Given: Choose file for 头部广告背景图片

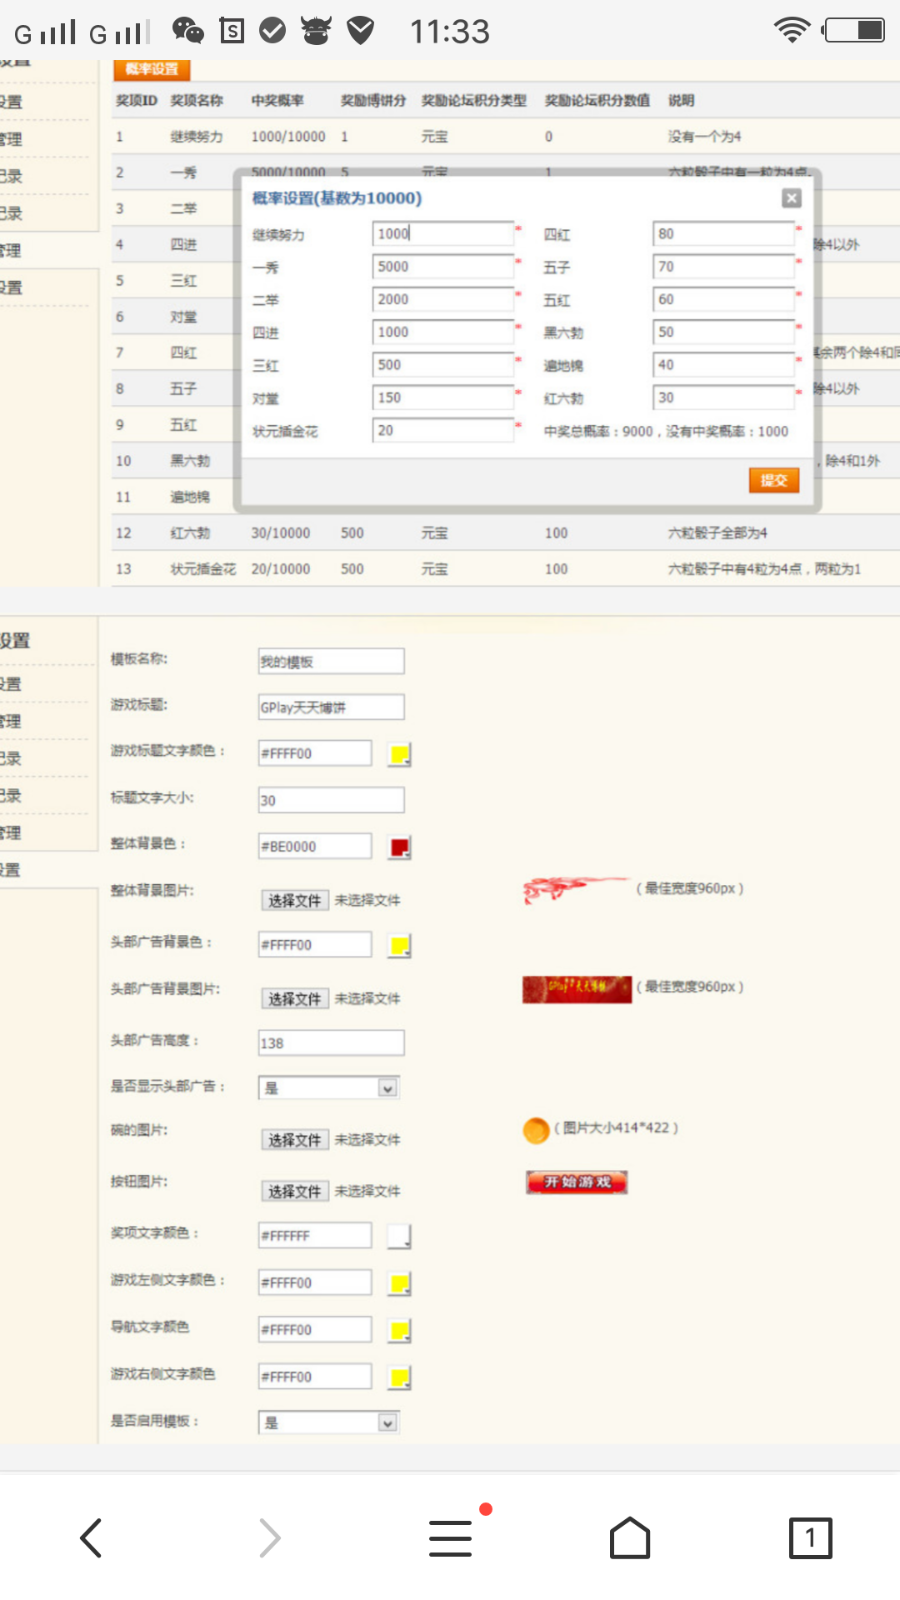Looking at the screenshot, I should click(295, 999).
